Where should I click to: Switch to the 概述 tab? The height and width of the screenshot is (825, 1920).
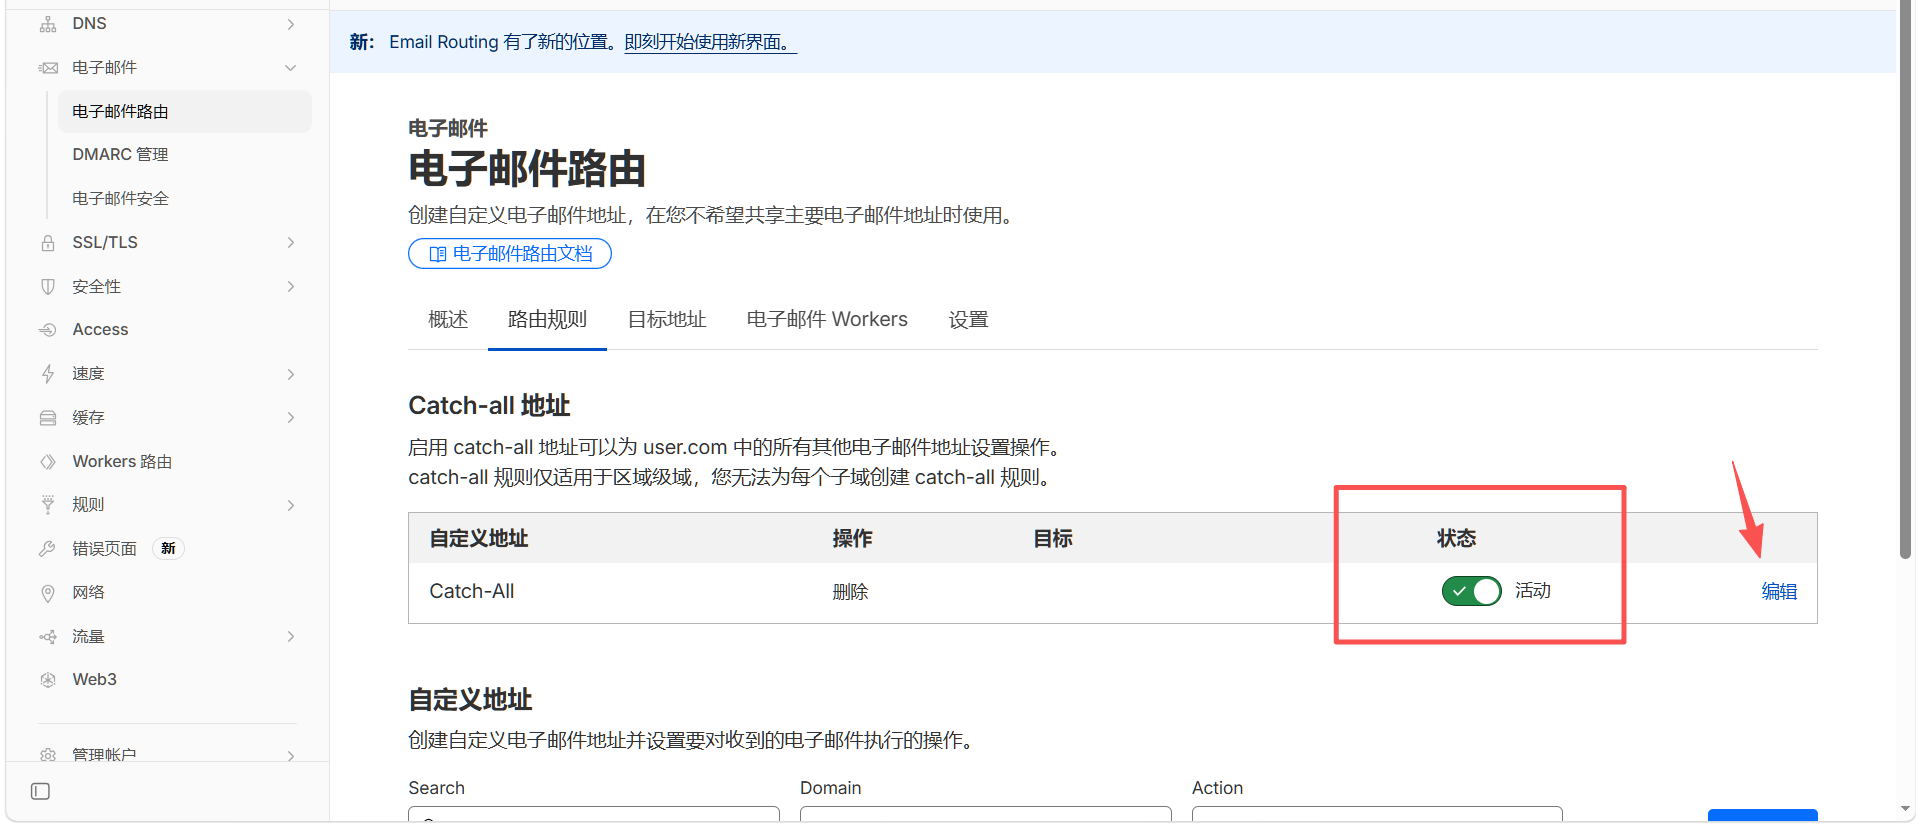click(x=448, y=320)
